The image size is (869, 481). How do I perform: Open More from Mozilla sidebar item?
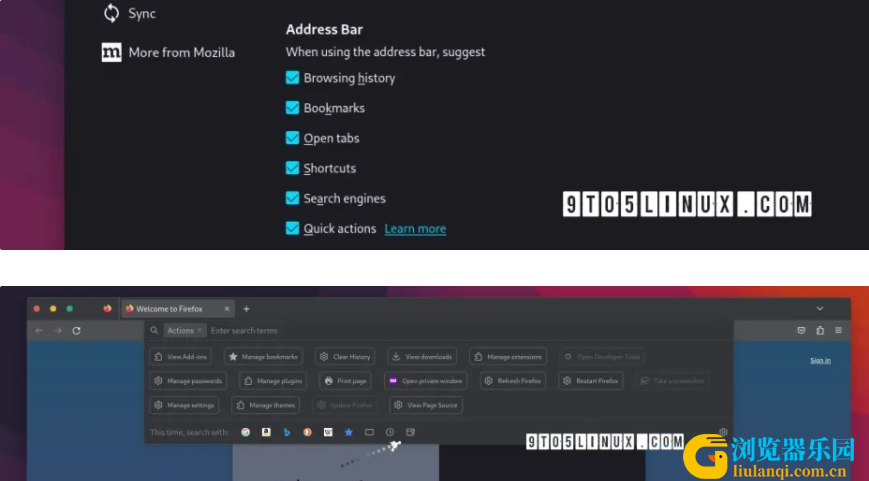(x=168, y=53)
